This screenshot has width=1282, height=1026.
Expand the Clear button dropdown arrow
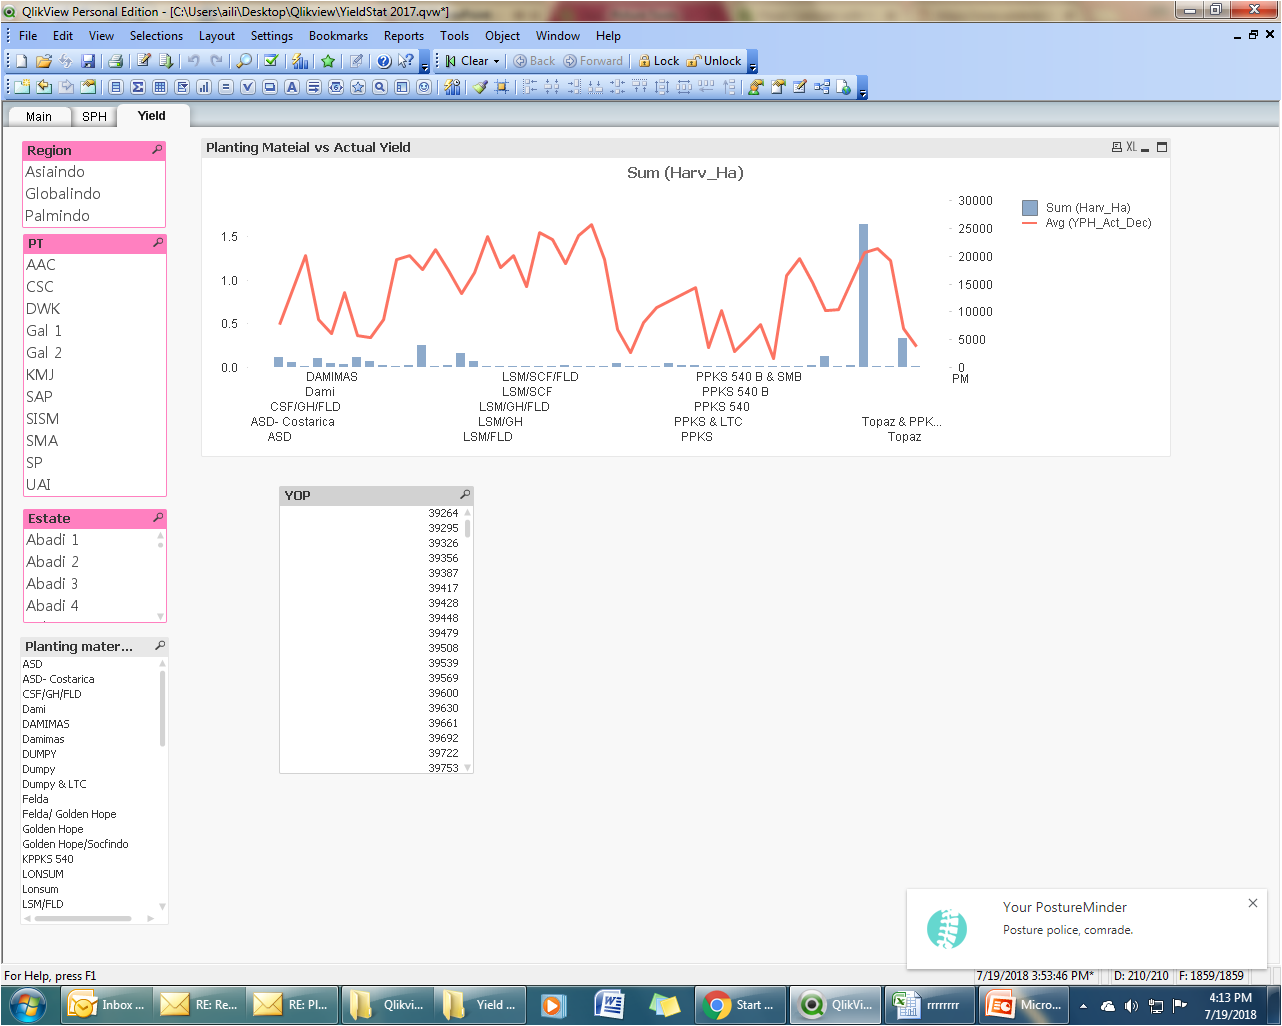tap(496, 61)
